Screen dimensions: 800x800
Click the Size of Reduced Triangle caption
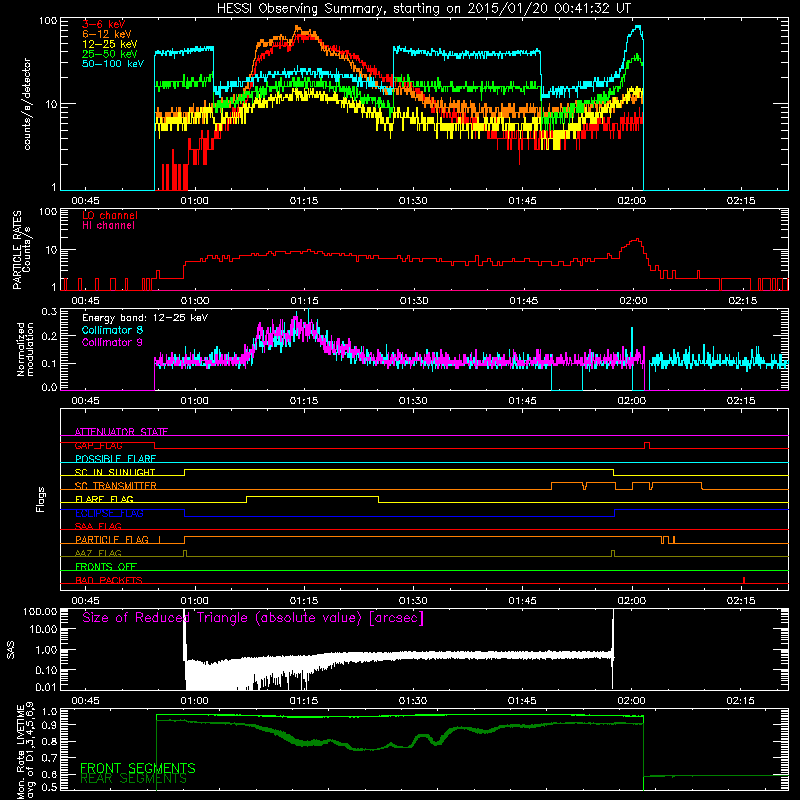pyautogui.click(x=253, y=618)
